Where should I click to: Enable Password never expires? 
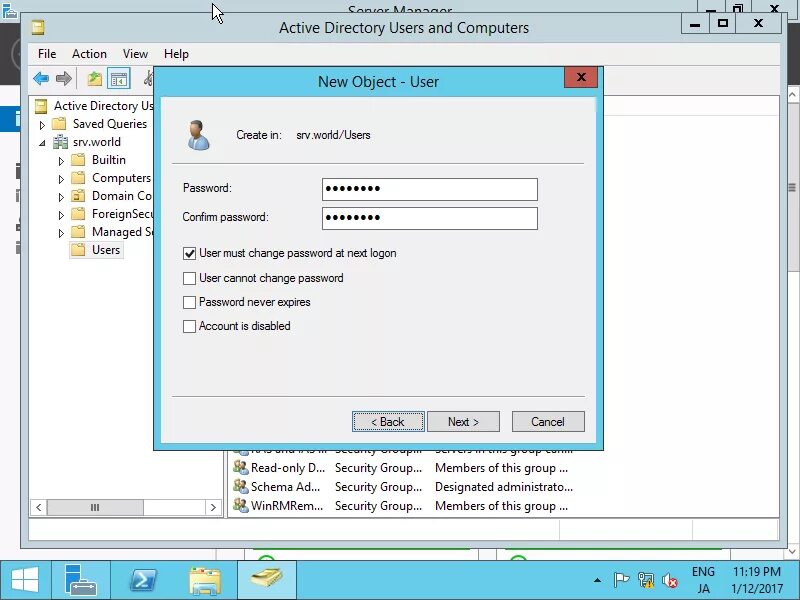[189, 302]
